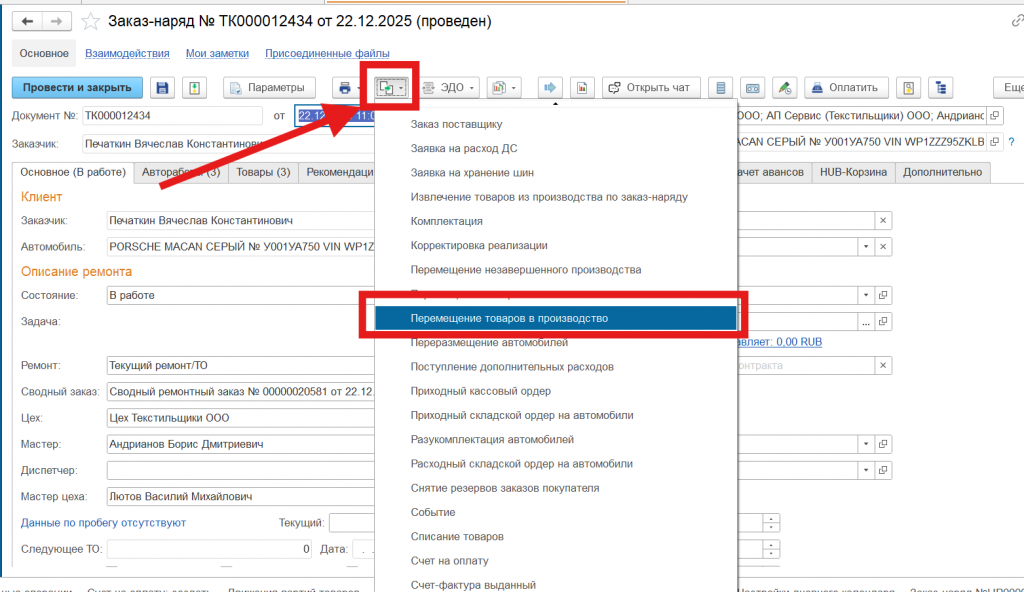
Task: Switch to the Товары (3) tab
Action: tap(263, 172)
